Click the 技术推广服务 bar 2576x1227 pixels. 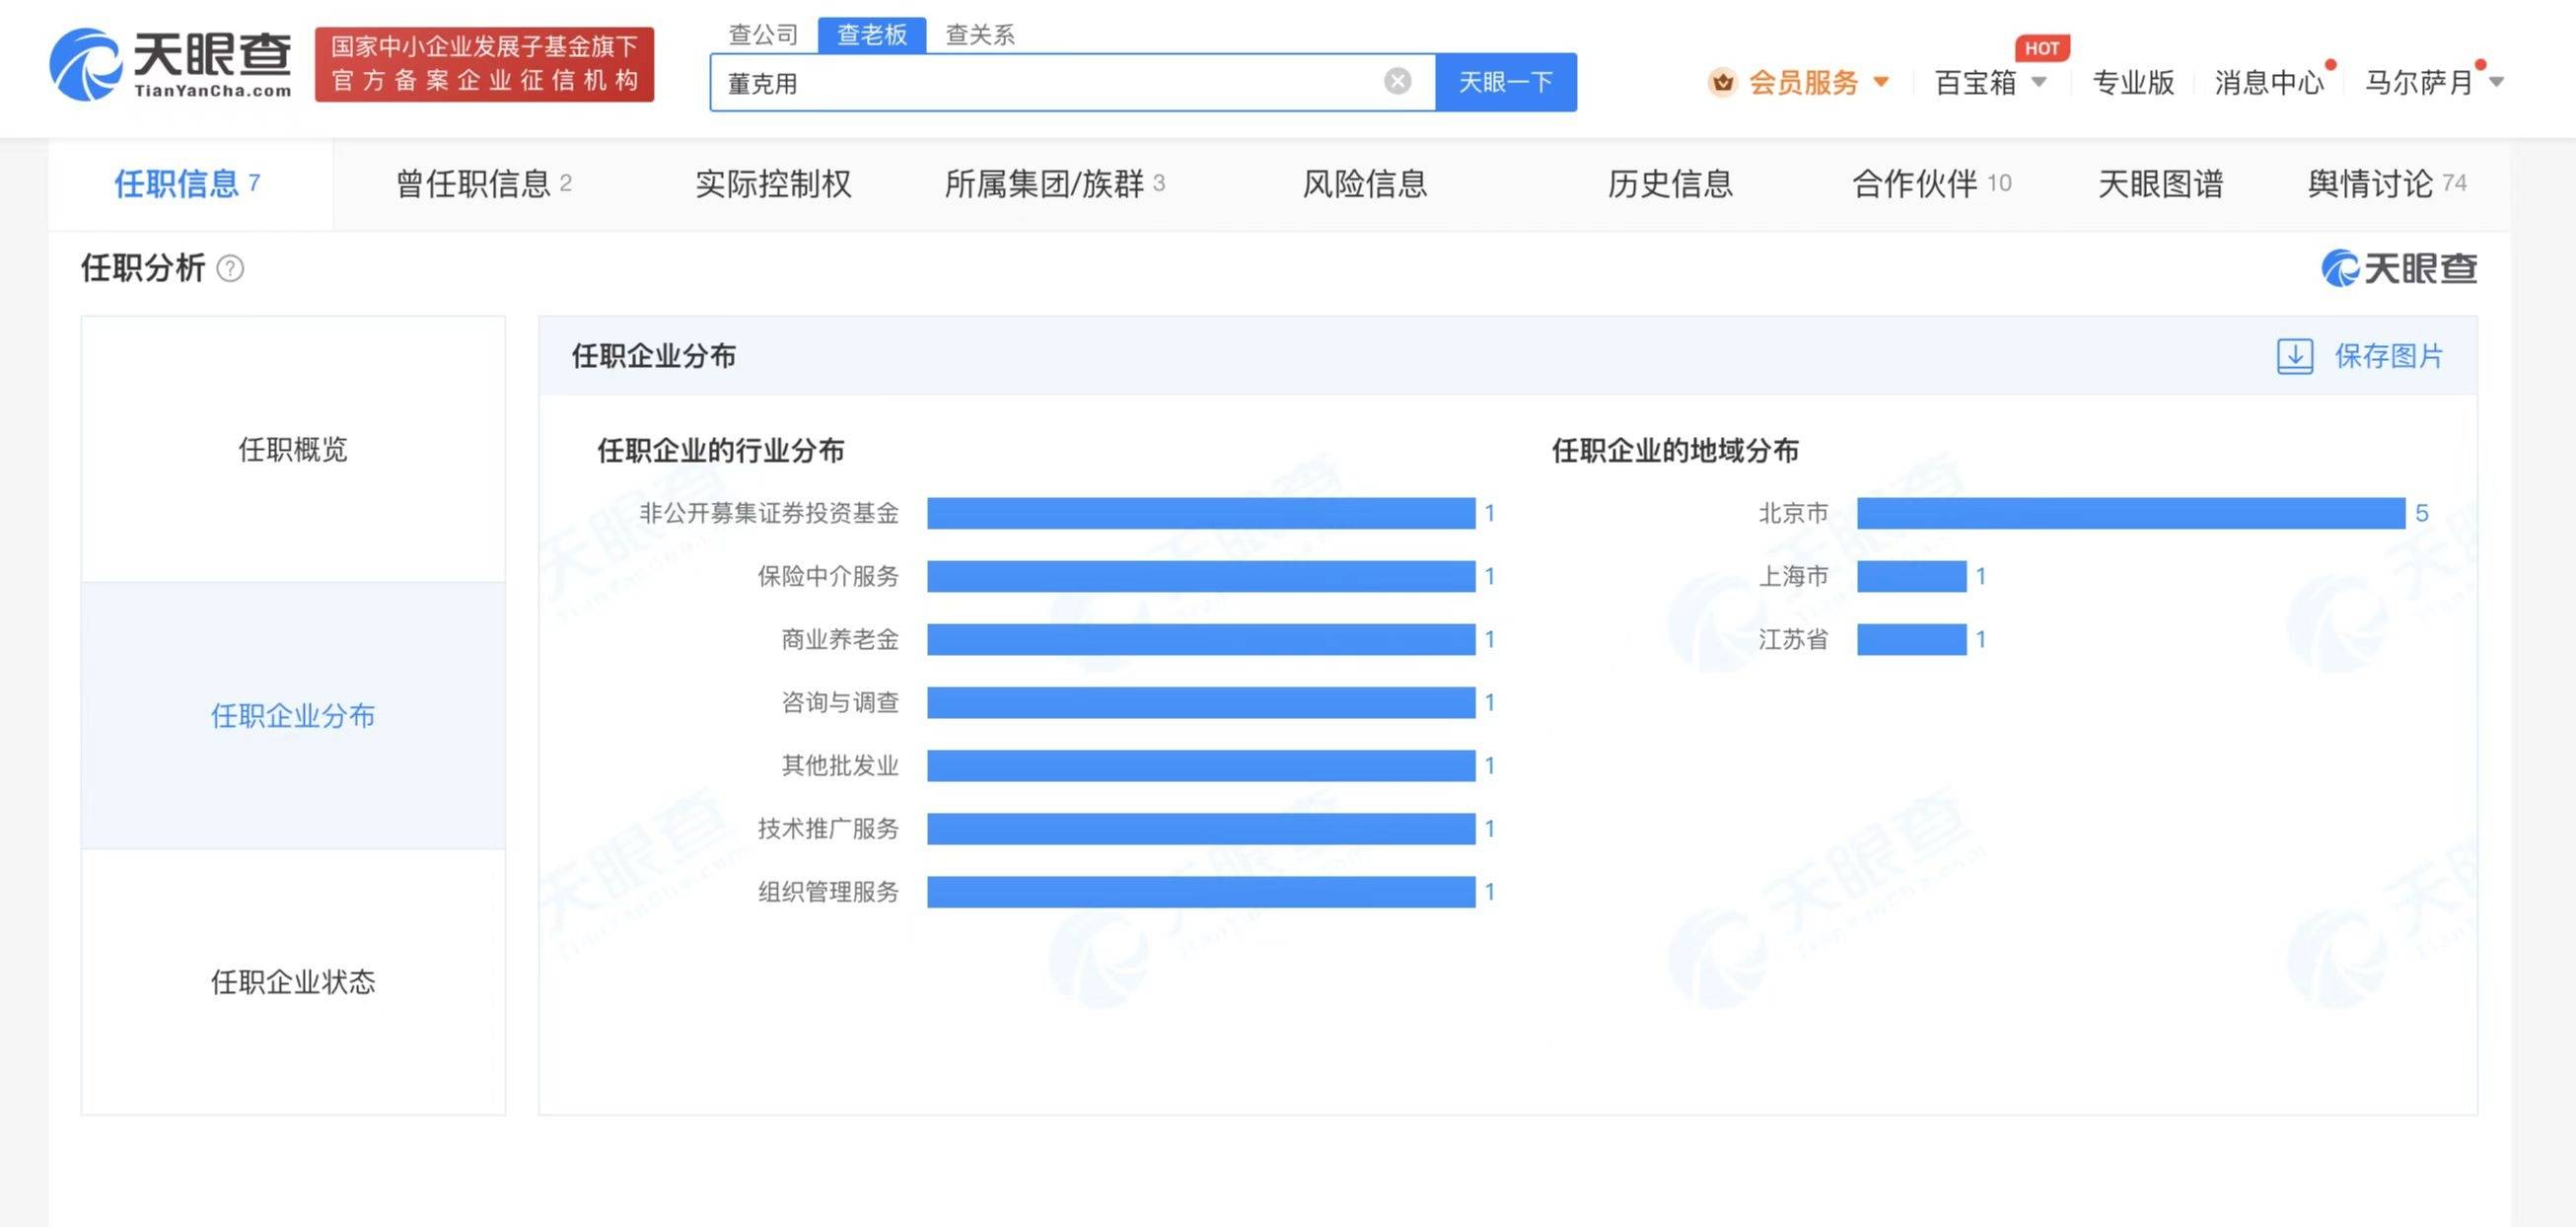(x=1201, y=828)
